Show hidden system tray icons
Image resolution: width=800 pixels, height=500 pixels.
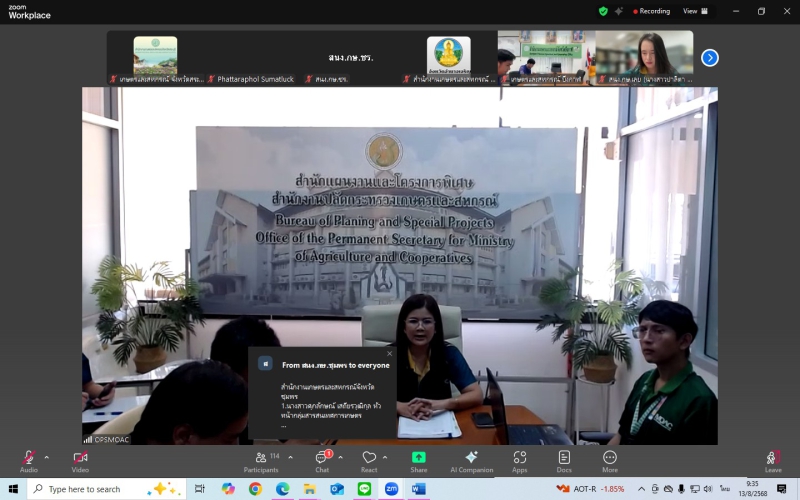pyautogui.click(x=641, y=489)
